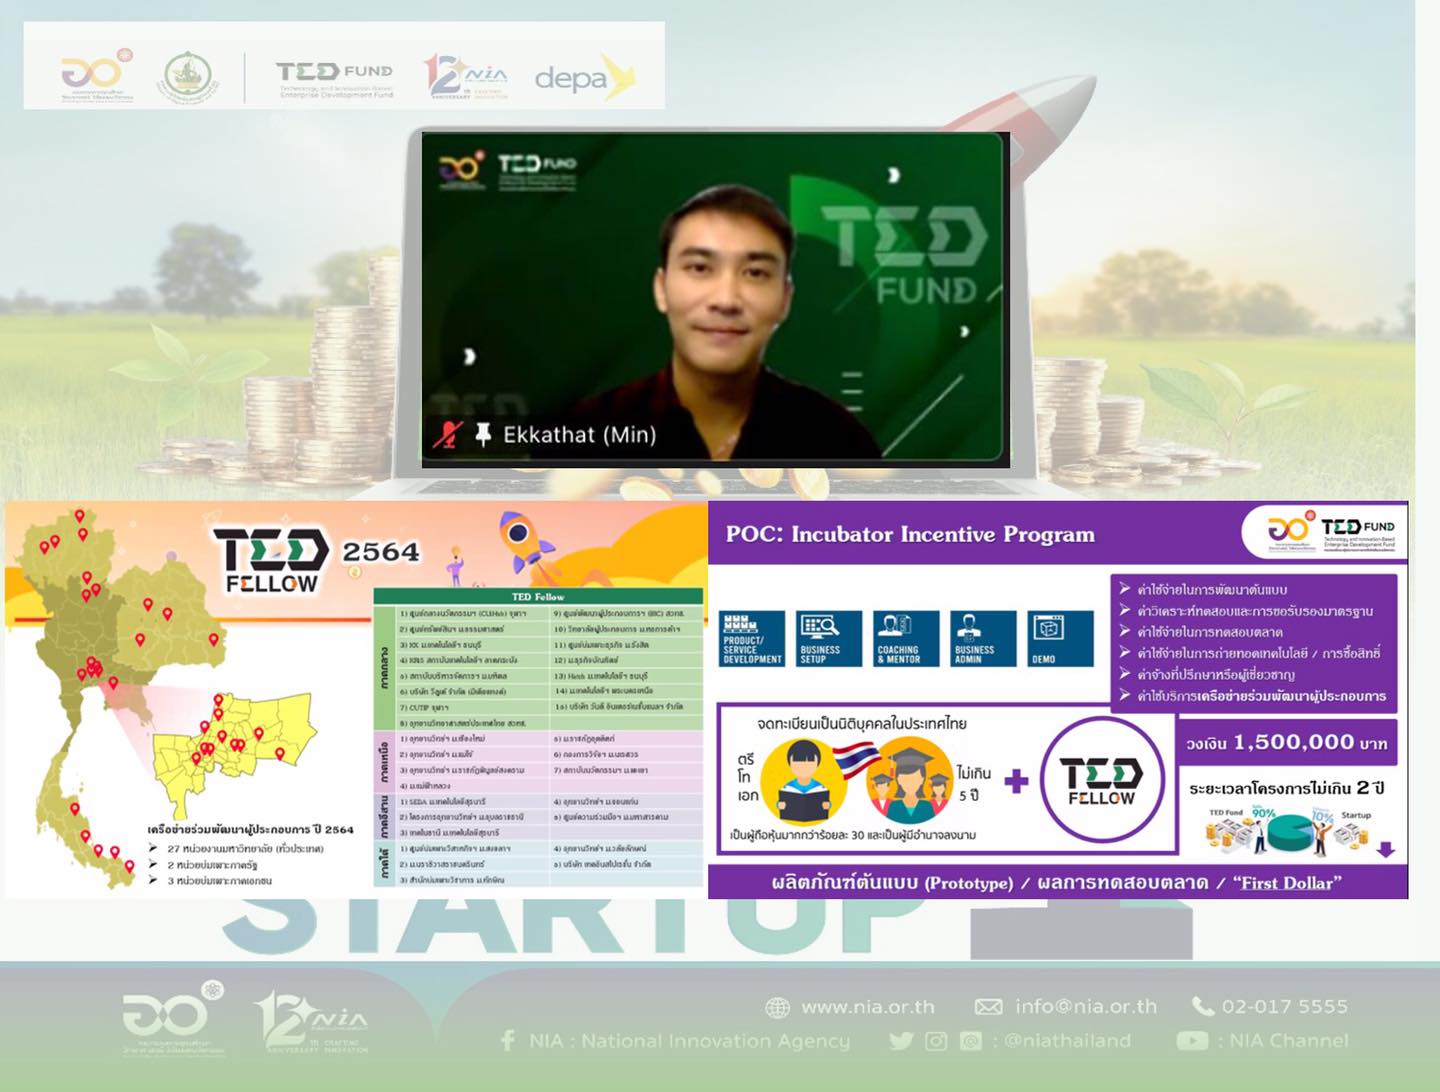Click the TED FELLOW 2564 logo on left slide
Viewport: 1440px width, 1092px height.
tap(315, 560)
